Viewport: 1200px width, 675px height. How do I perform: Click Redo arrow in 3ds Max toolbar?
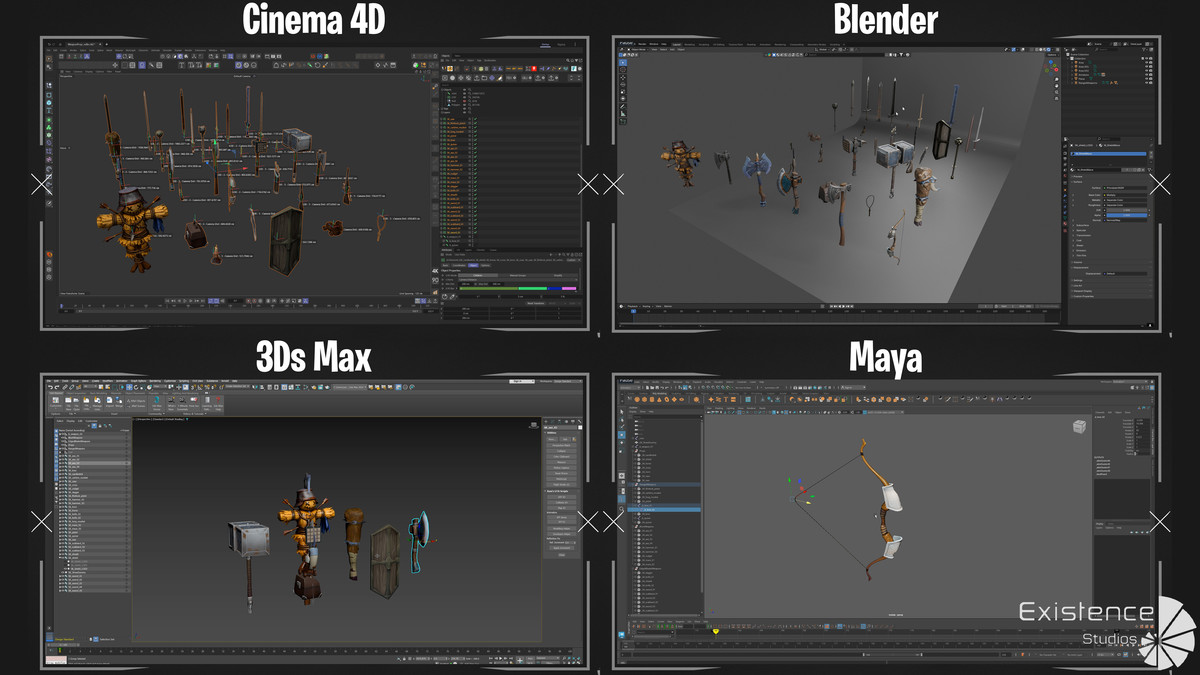(57, 387)
